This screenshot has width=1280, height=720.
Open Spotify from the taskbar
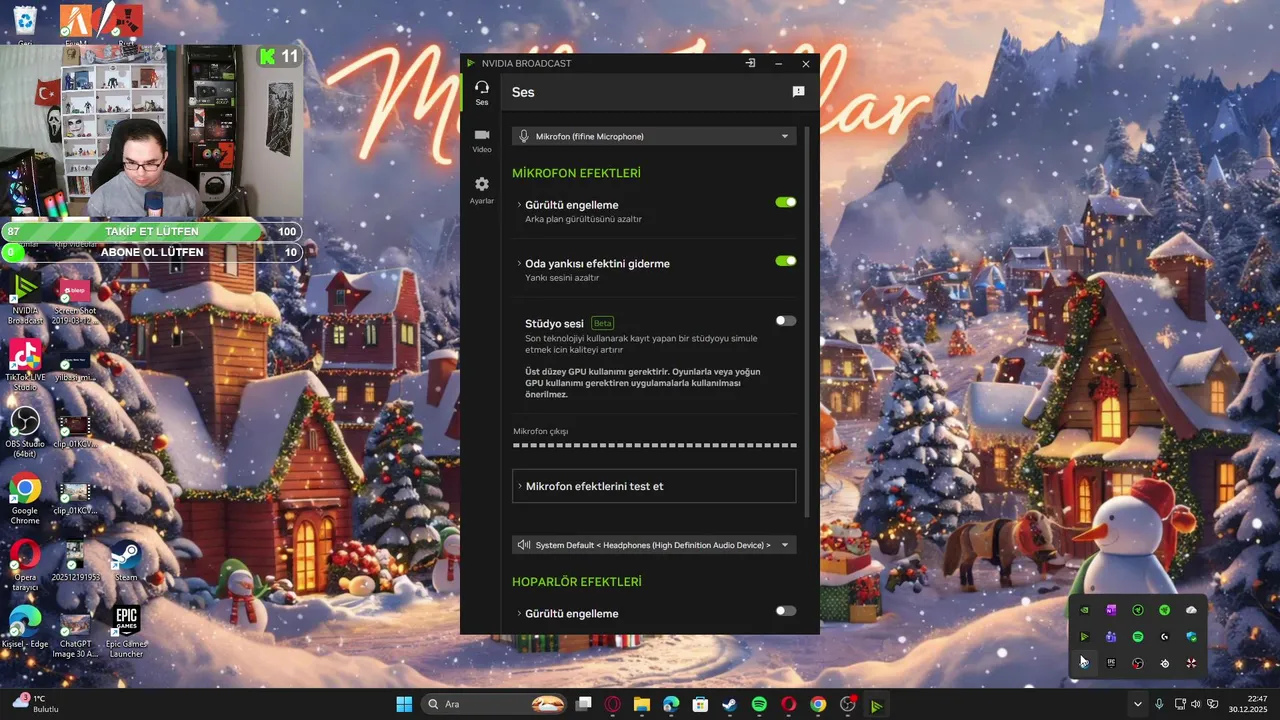(x=759, y=704)
